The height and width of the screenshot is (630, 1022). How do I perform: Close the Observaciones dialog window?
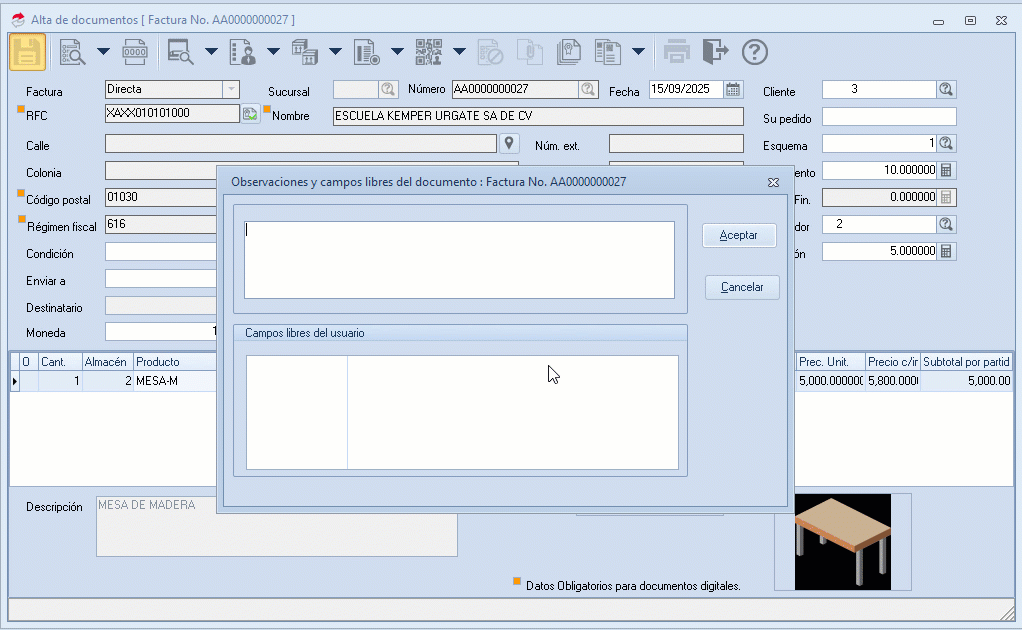coord(773,183)
